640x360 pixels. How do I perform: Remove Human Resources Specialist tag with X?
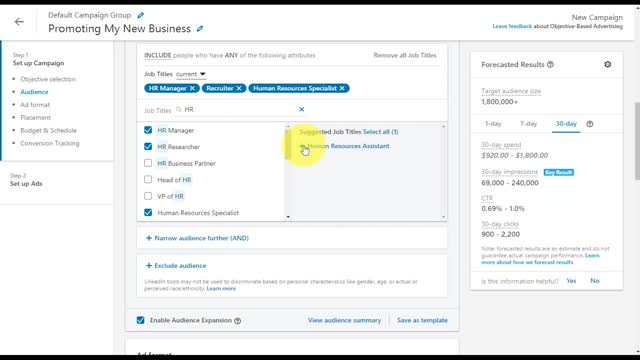pos(342,88)
